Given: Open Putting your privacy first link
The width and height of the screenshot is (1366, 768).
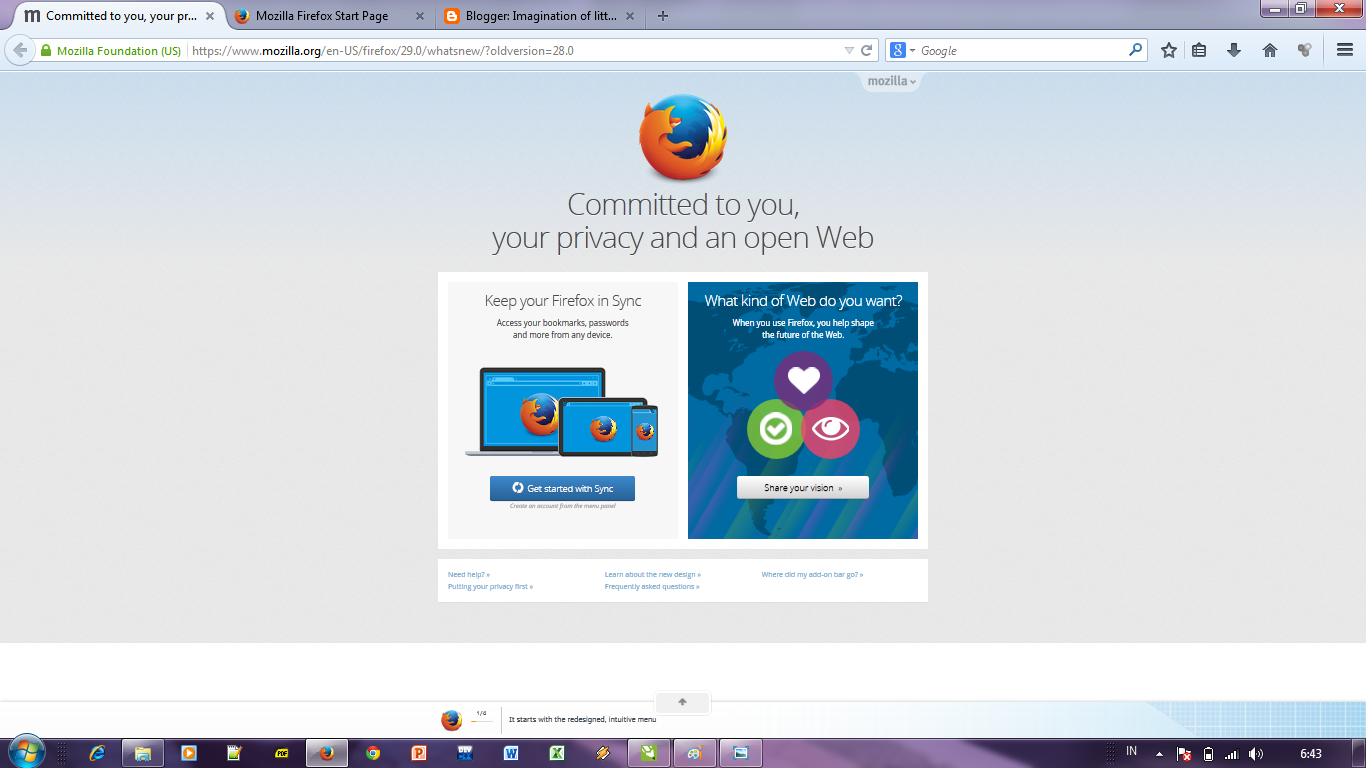Looking at the screenshot, I should (x=491, y=587).
